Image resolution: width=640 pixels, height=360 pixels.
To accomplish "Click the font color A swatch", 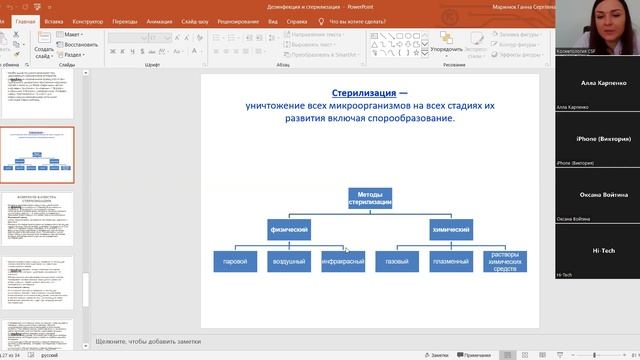I will pos(194,51).
